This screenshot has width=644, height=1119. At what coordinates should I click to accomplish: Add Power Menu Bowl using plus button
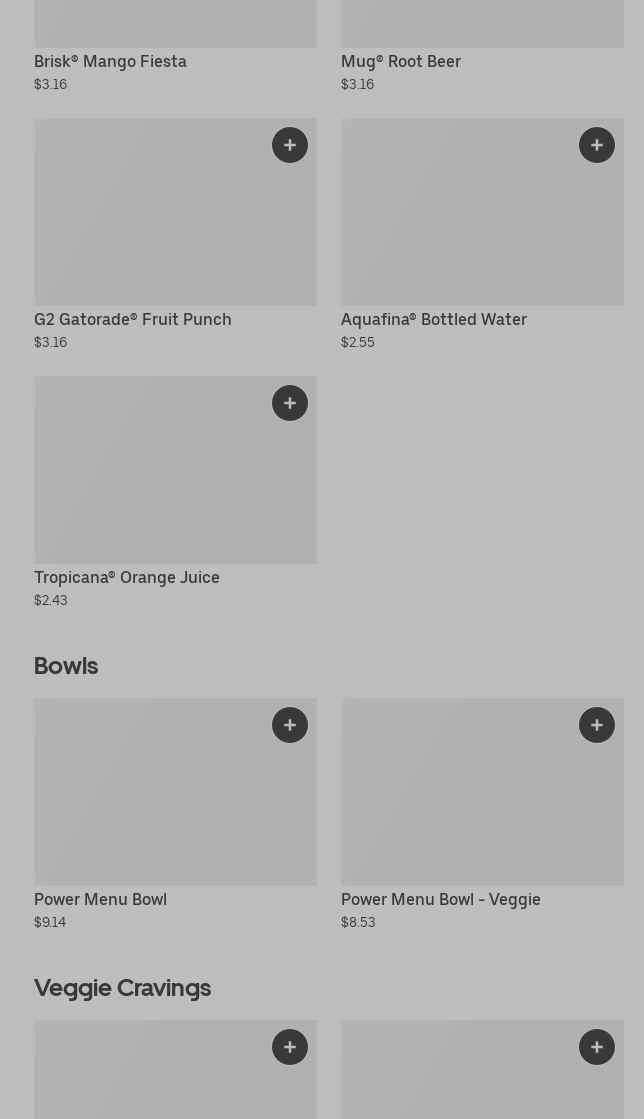tap(290, 725)
